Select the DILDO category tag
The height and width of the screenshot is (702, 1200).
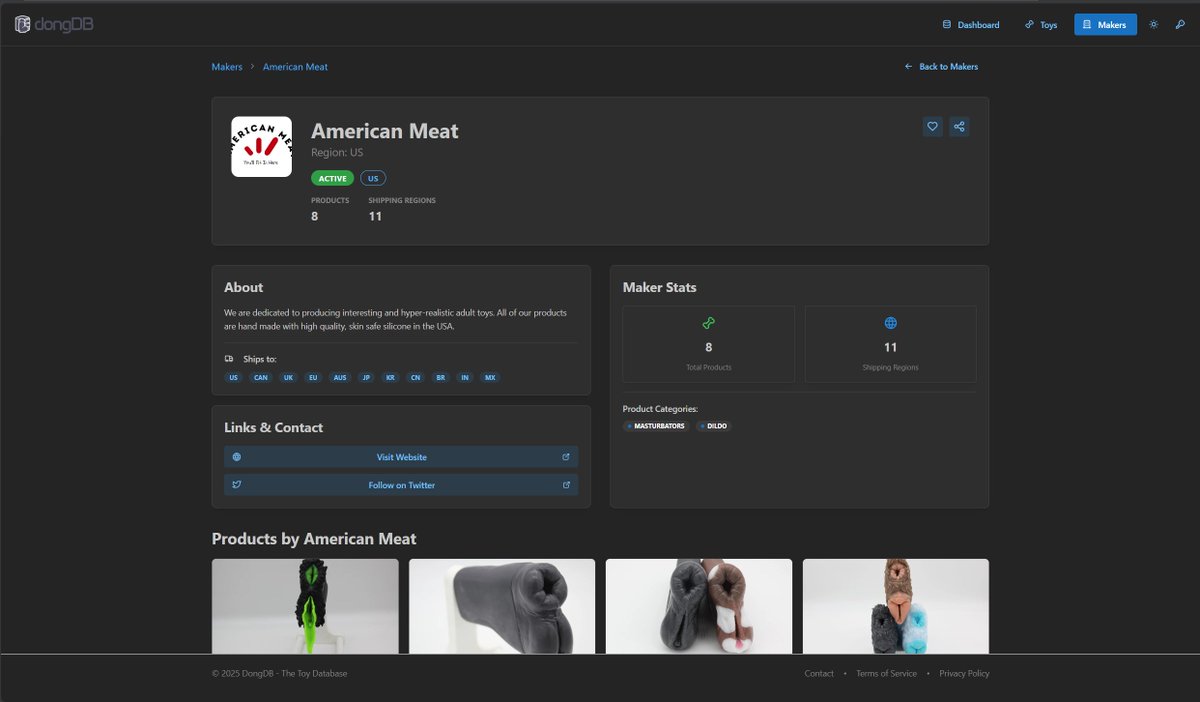[713, 425]
